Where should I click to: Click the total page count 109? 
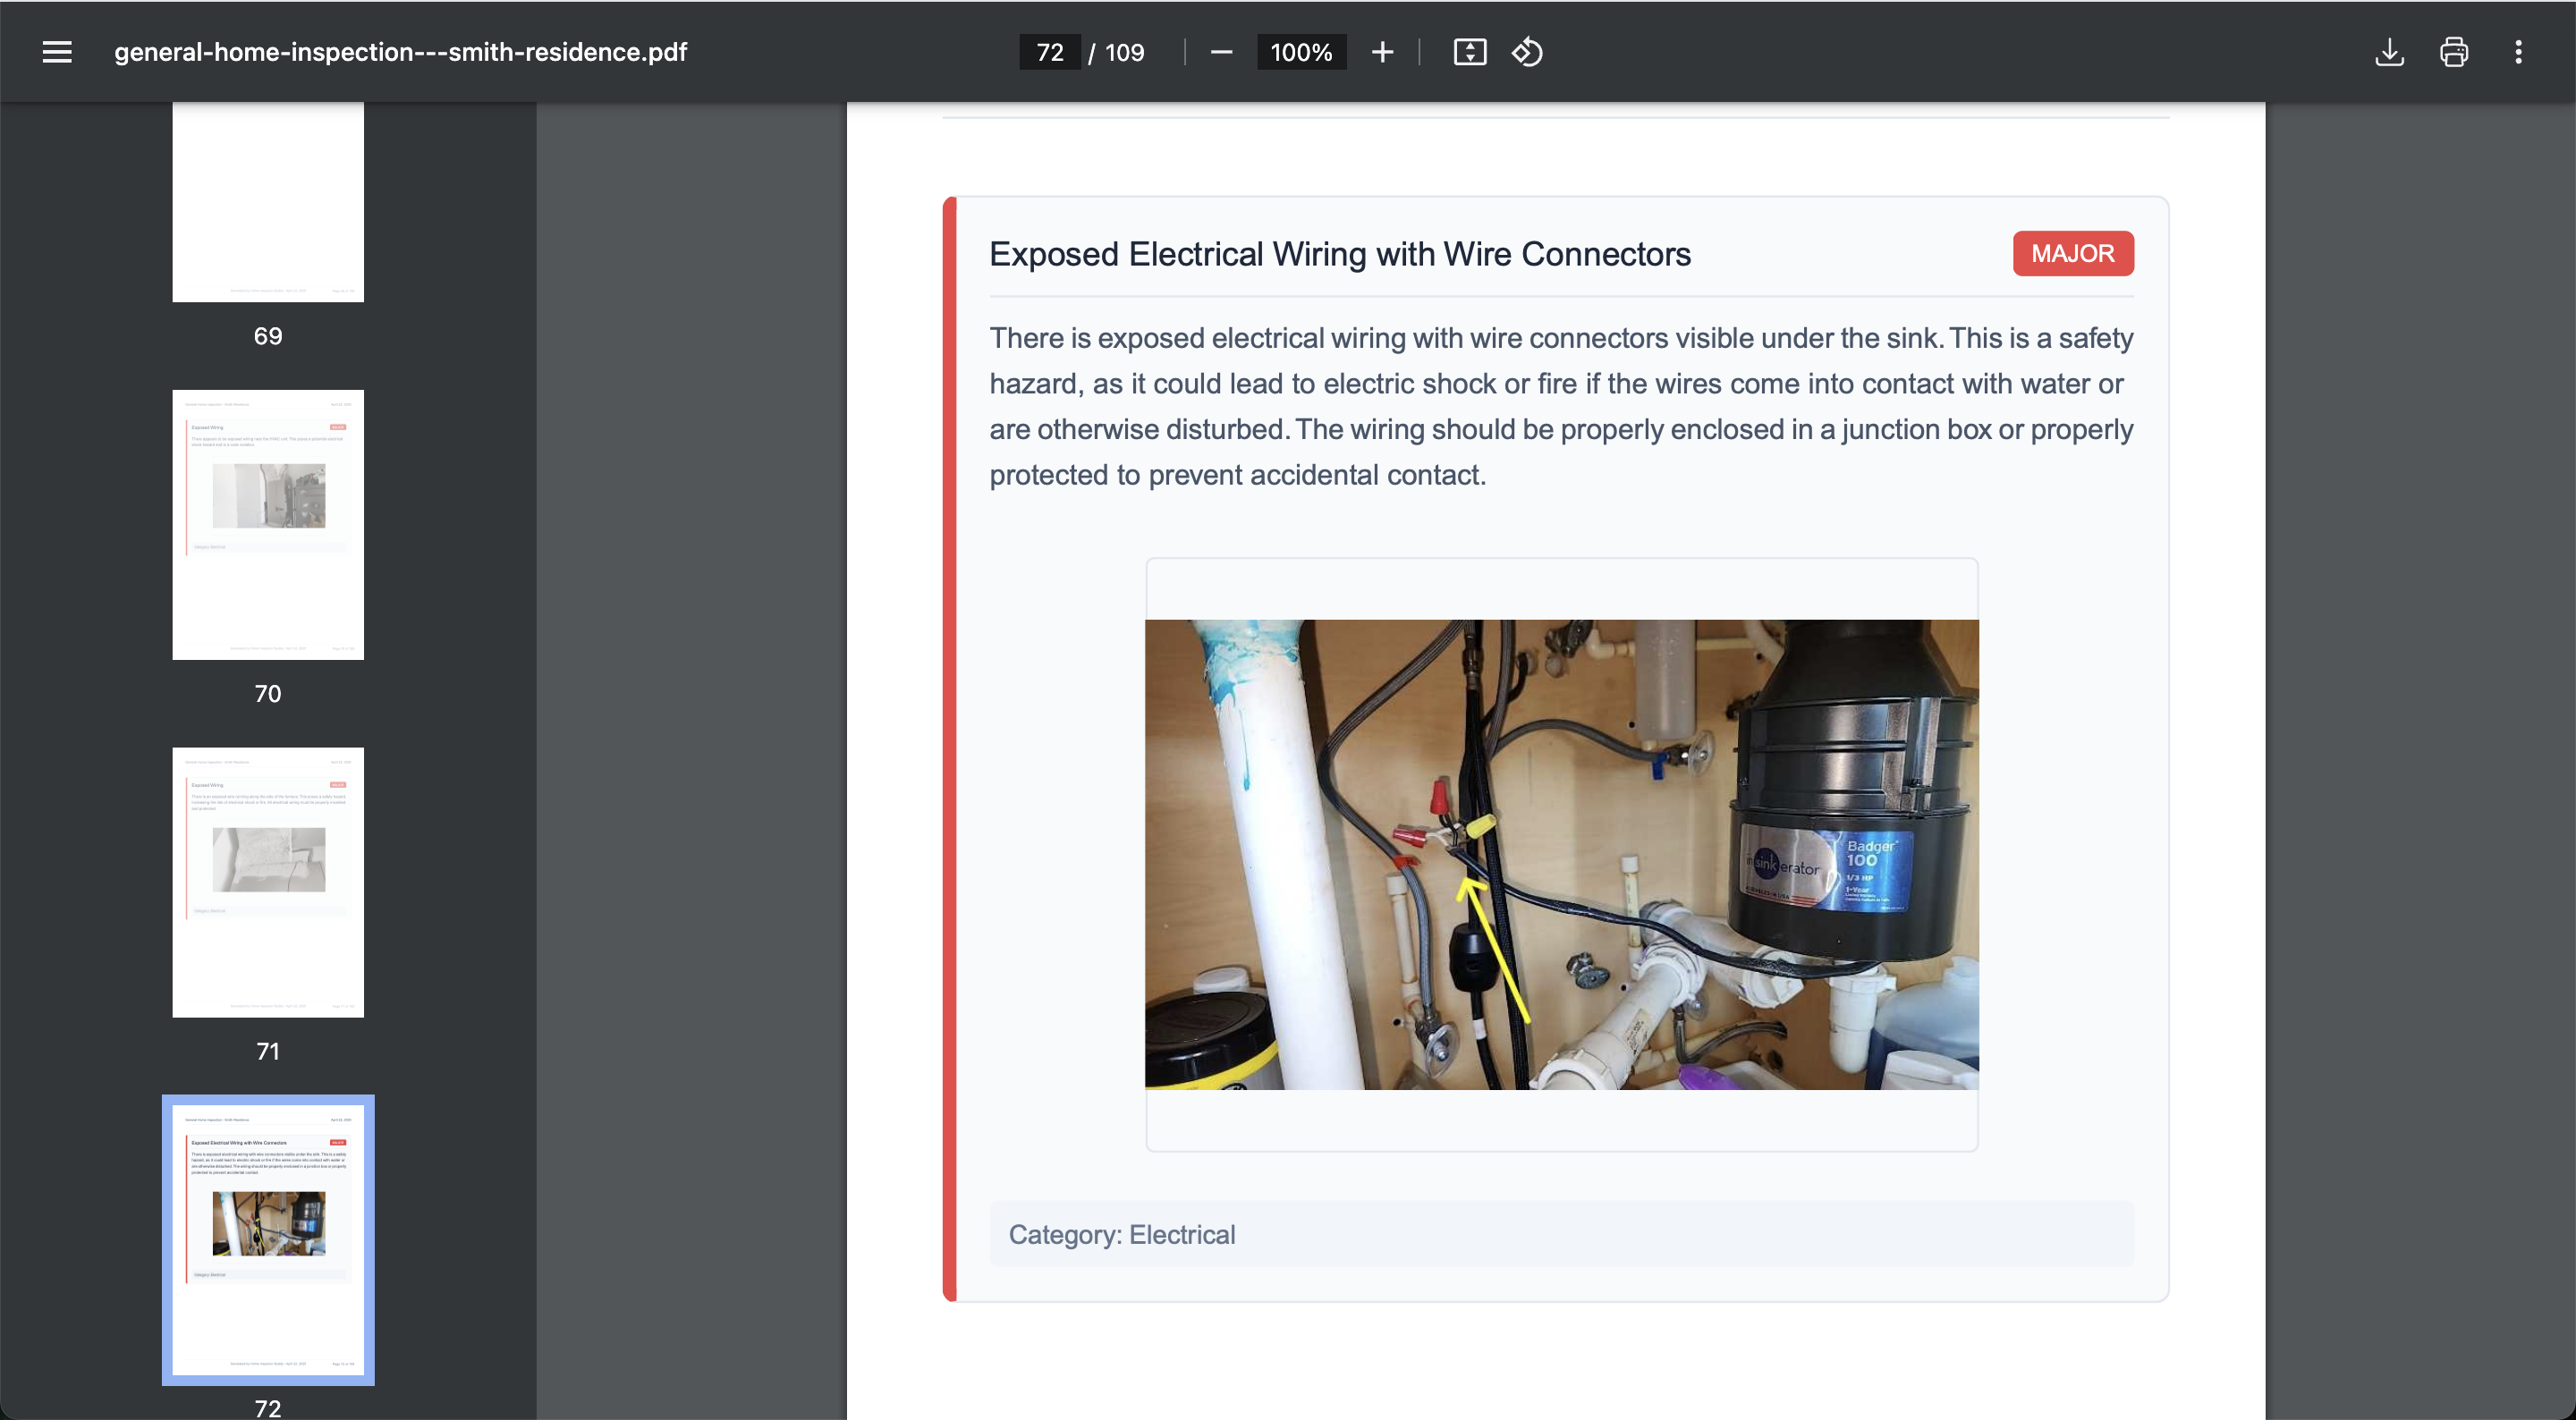(x=1124, y=52)
